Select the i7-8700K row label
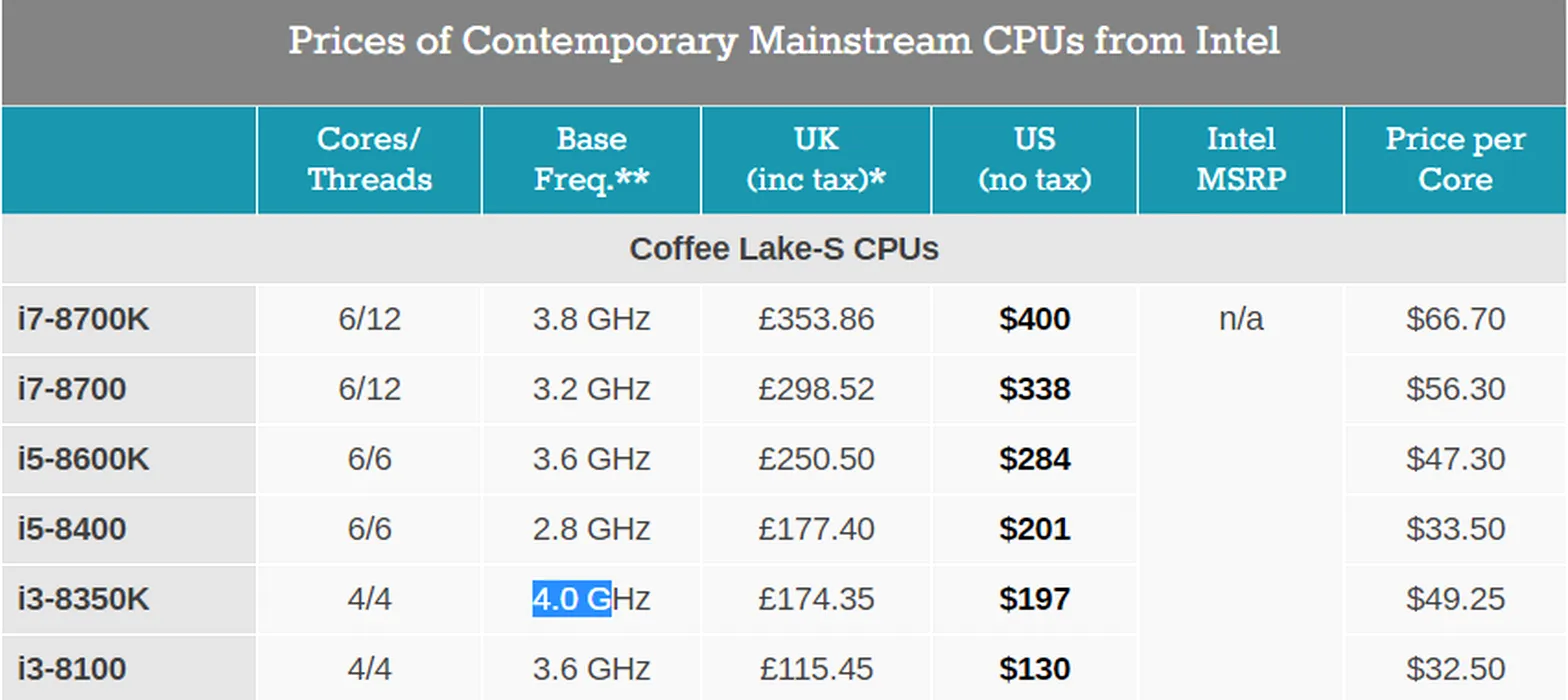 tap(84, 319)
